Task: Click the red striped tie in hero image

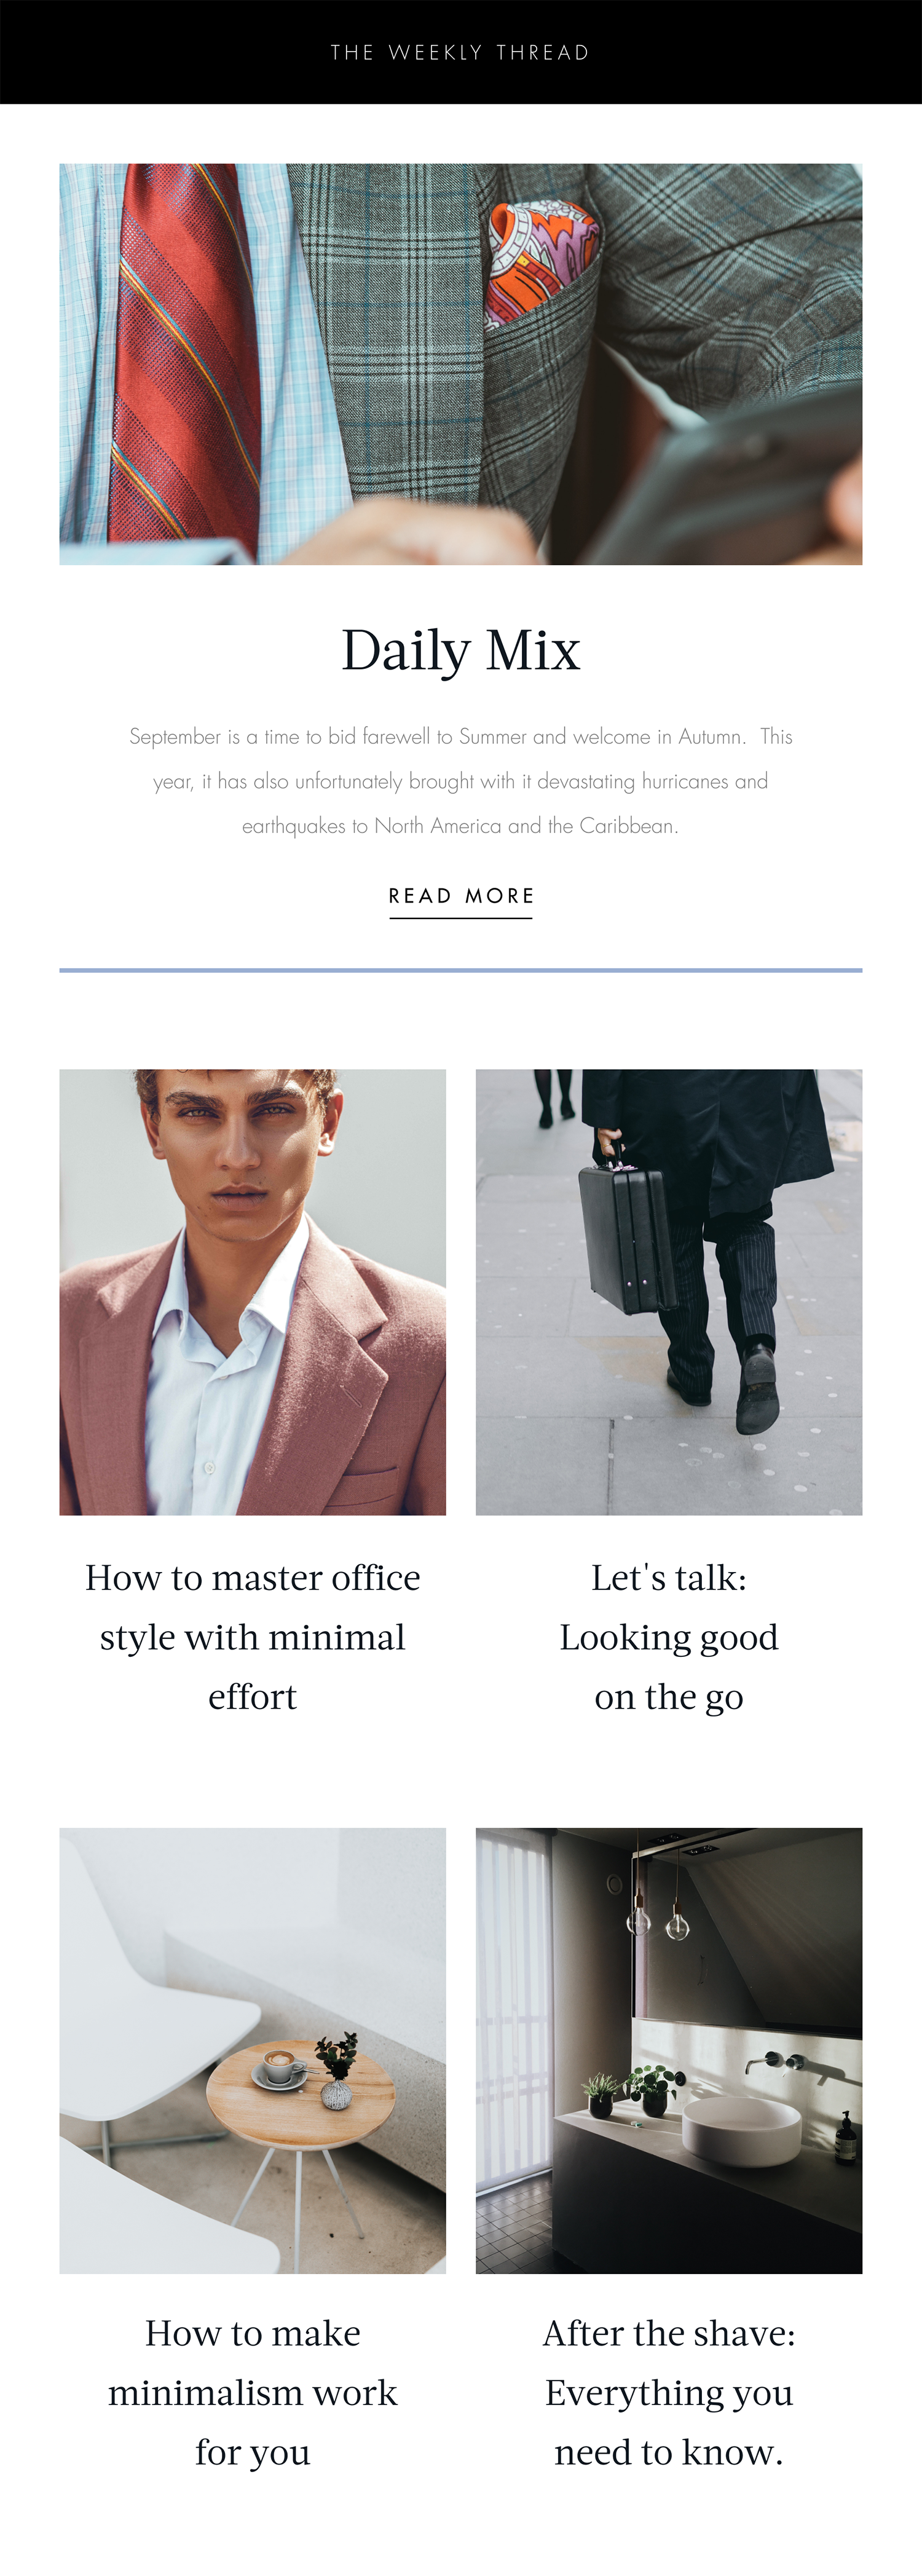Action: pyautogui.click(x=185, y=364)
